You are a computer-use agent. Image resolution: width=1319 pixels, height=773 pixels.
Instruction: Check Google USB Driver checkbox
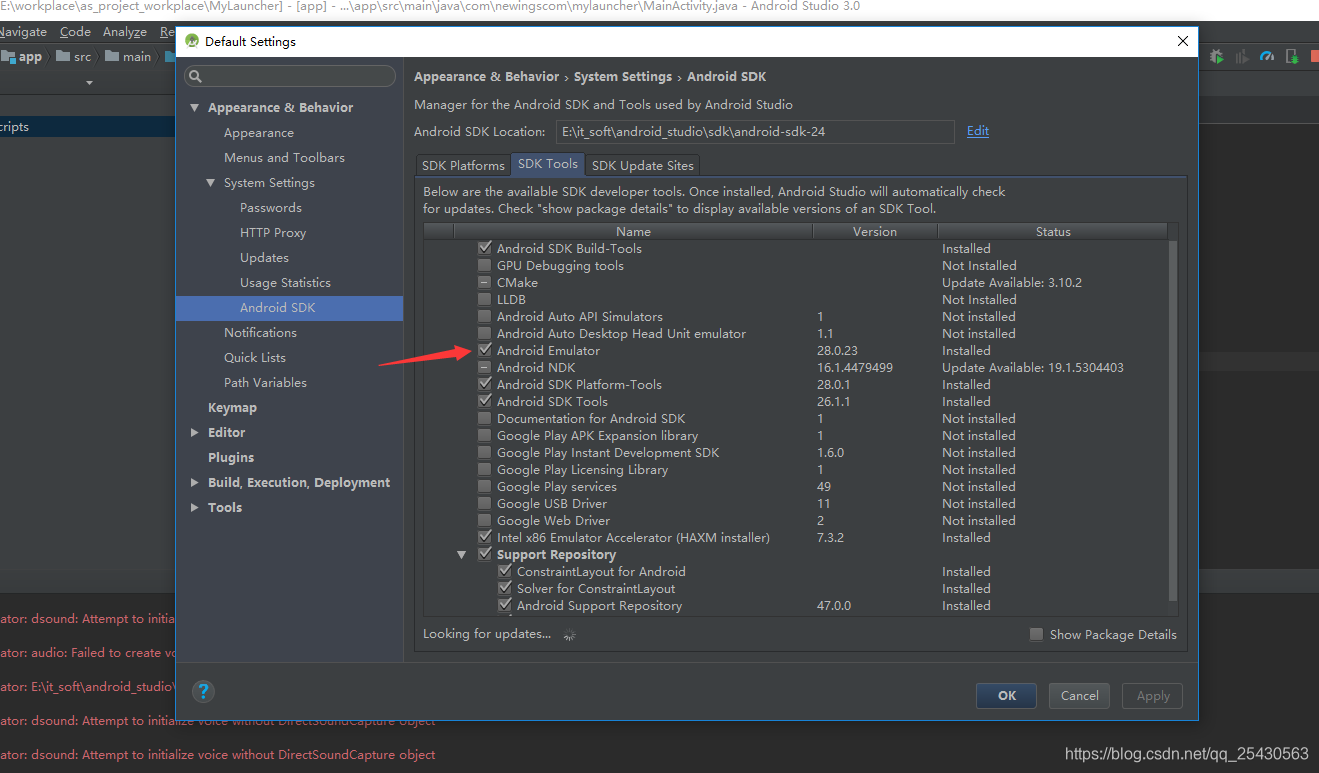(x=485, y=503)
